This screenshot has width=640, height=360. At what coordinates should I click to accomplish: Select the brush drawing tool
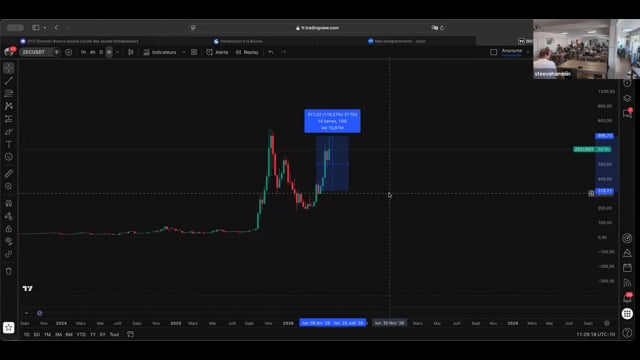[9, 131]
